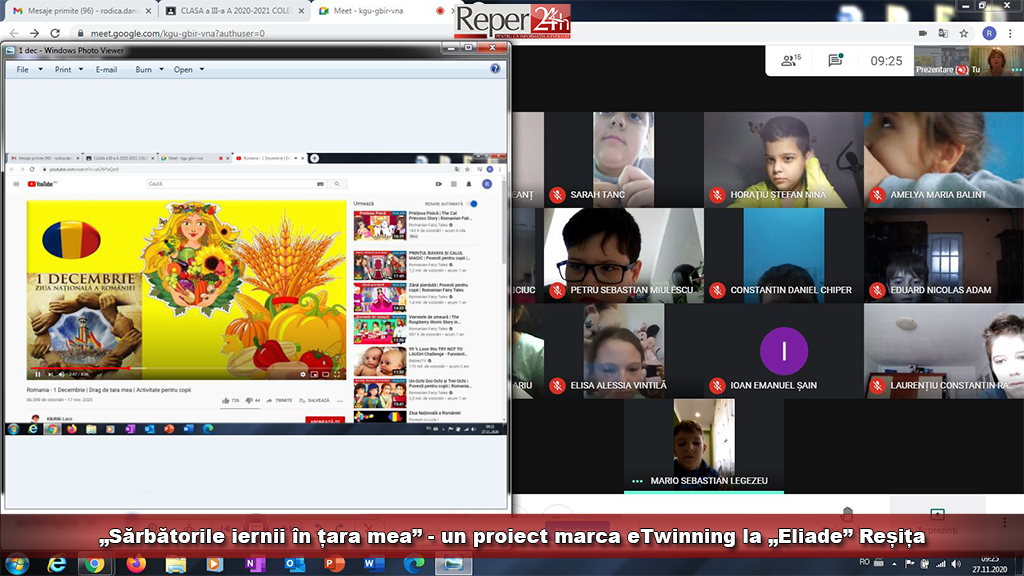Close the CLASA a III-a A tab

(x=301, y=11)
